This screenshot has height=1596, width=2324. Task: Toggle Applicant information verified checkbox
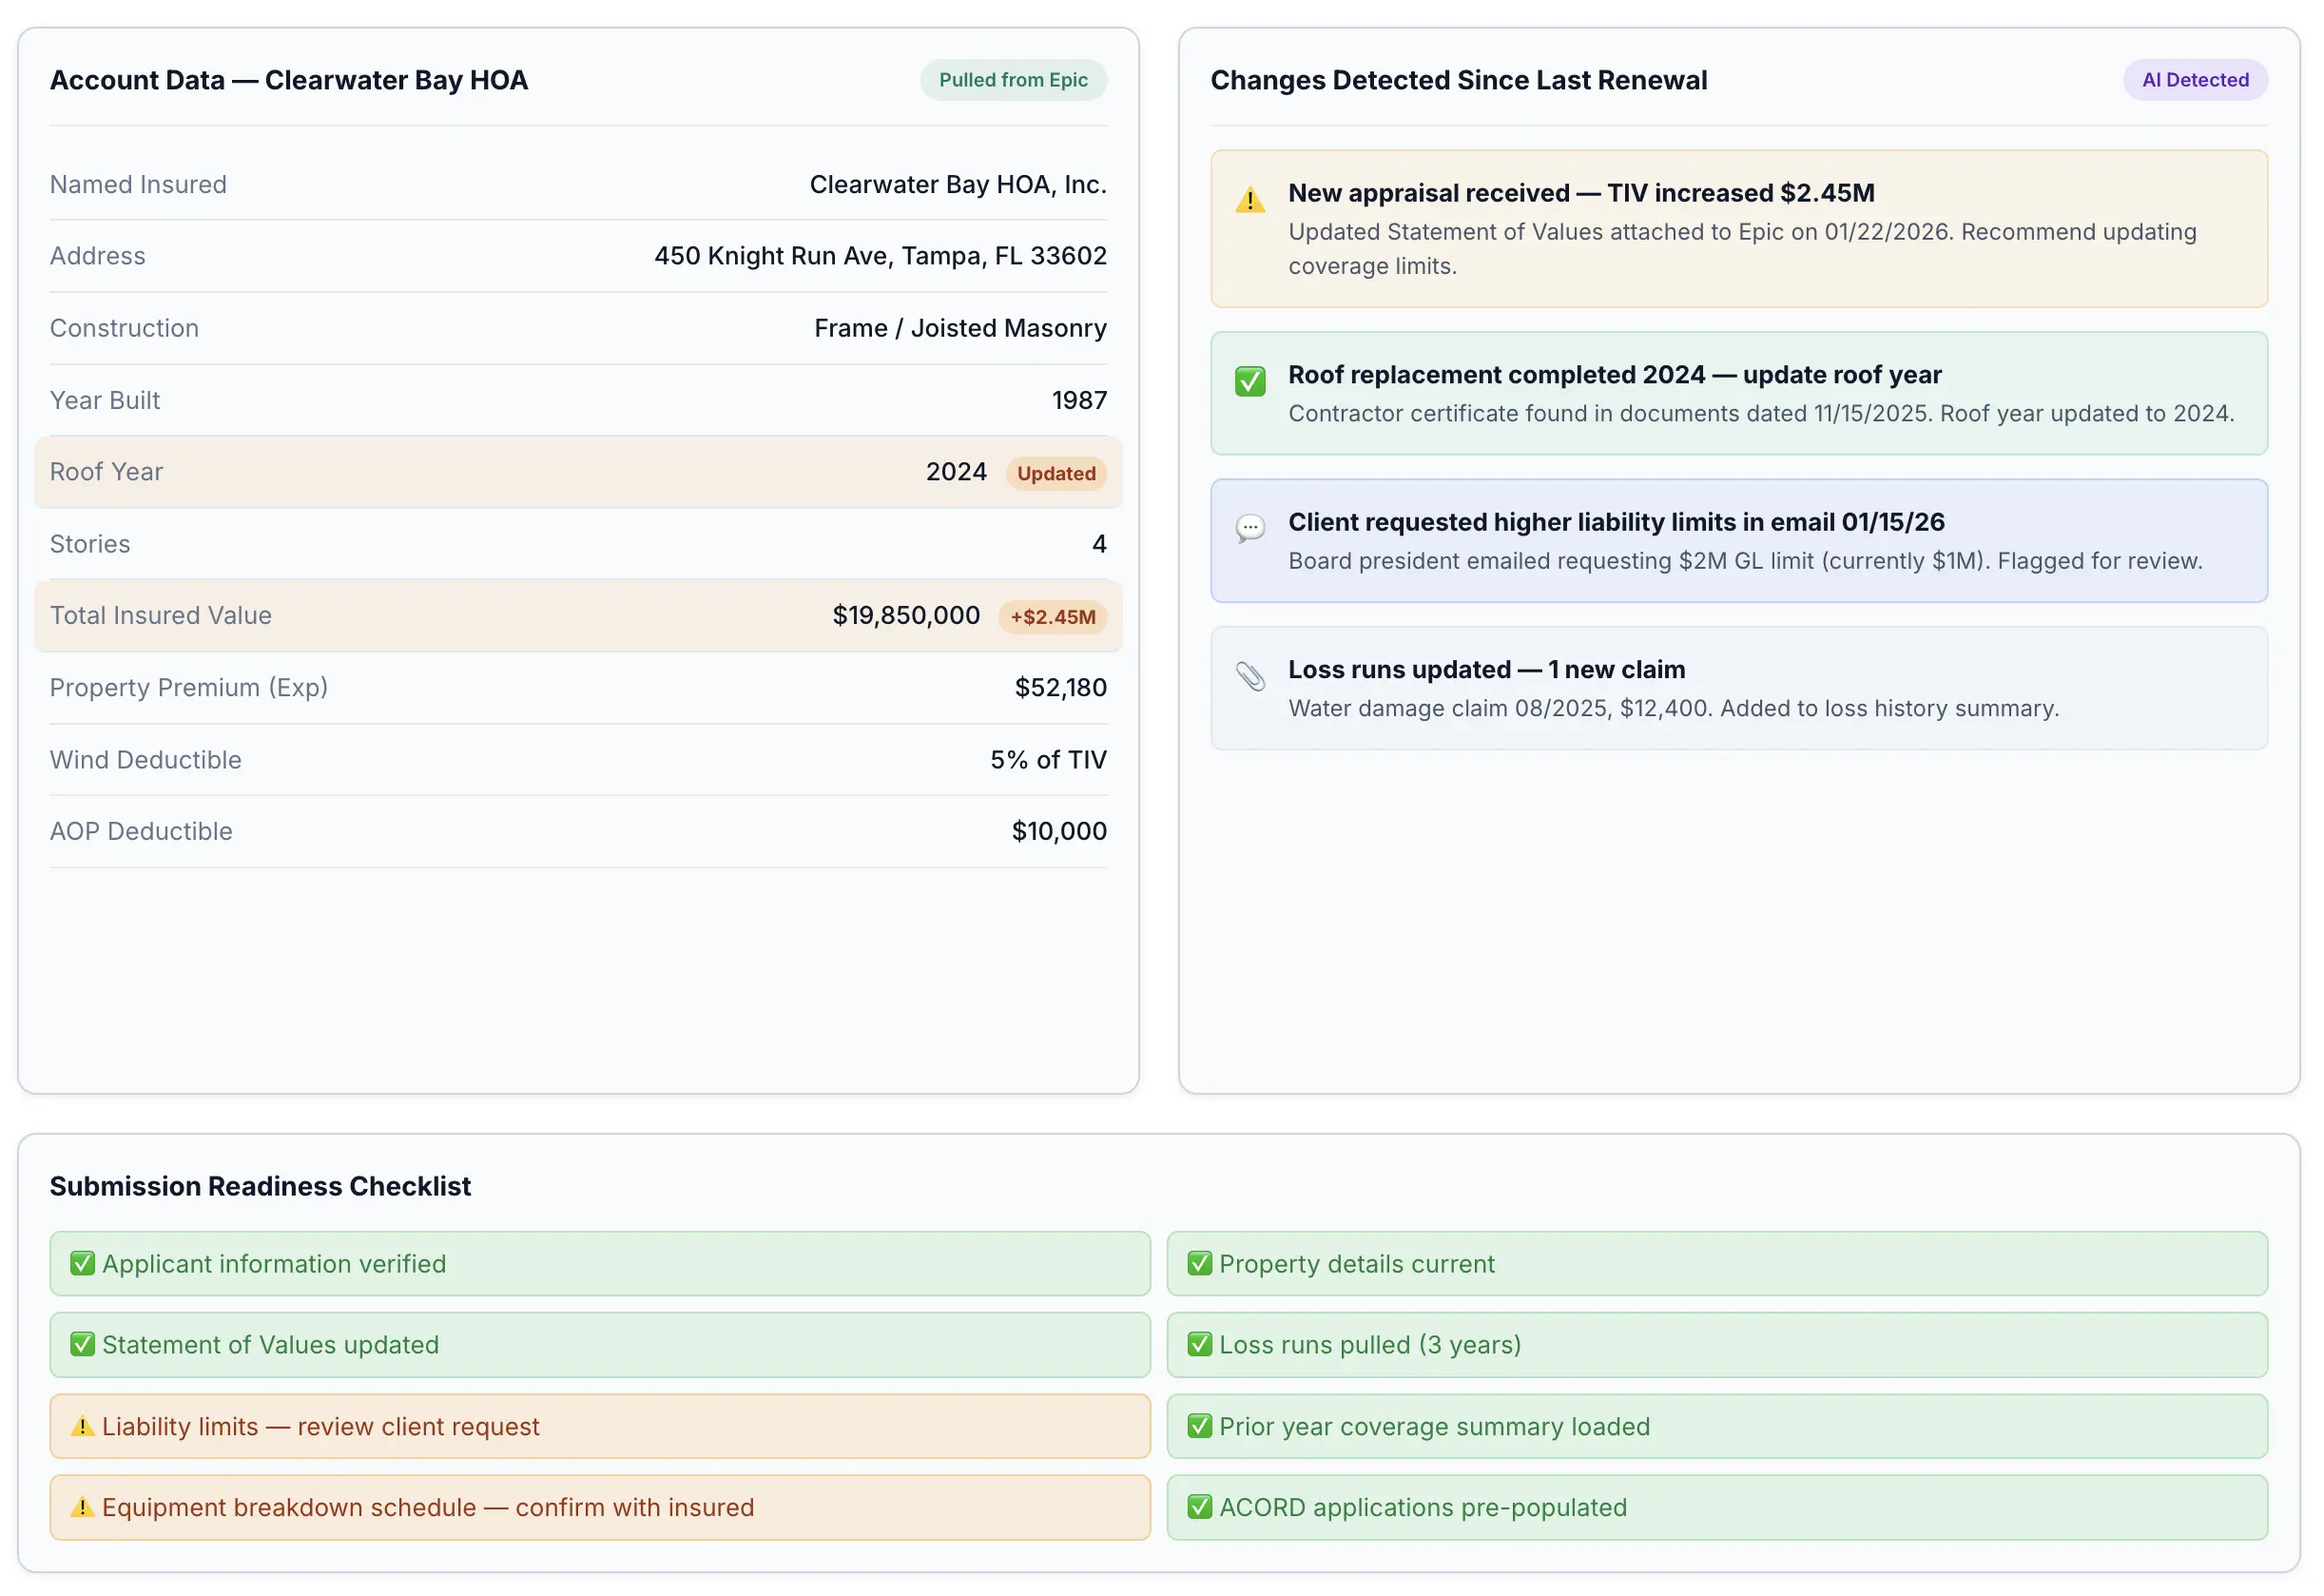(x=82, y=1263)
